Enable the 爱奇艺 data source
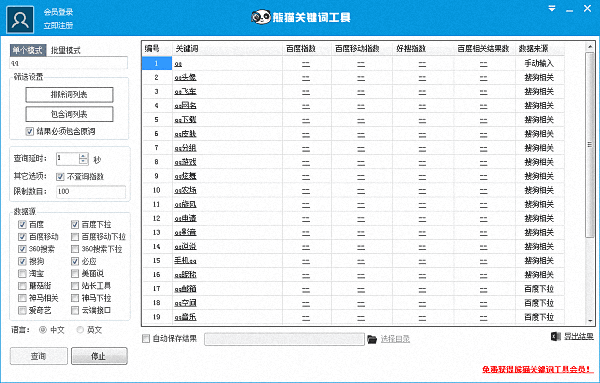600x383 pixels. pyautogui.click(x=22, y=310)
